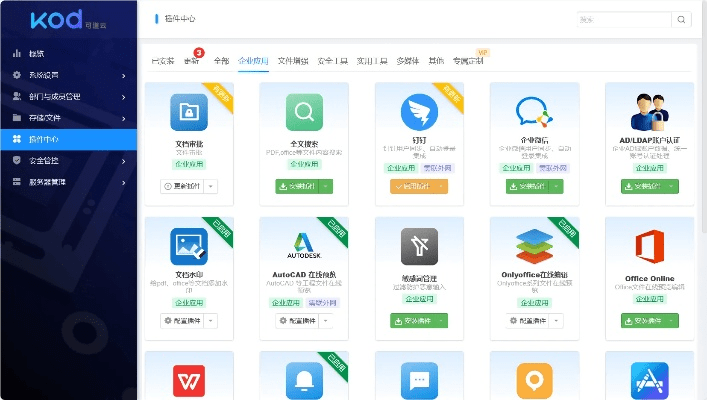Open the dropdown arrow on 敏感词管理 install button

click(441, 321)
